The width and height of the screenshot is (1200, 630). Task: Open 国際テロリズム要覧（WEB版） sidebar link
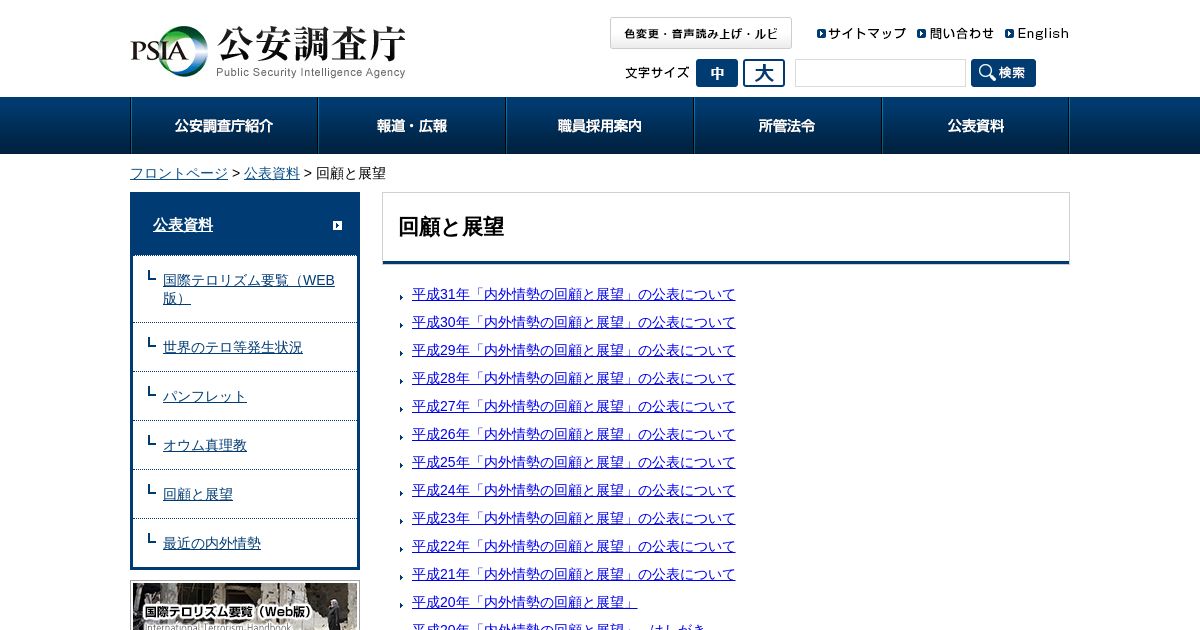pyautogui.click(x=249, y=289)
